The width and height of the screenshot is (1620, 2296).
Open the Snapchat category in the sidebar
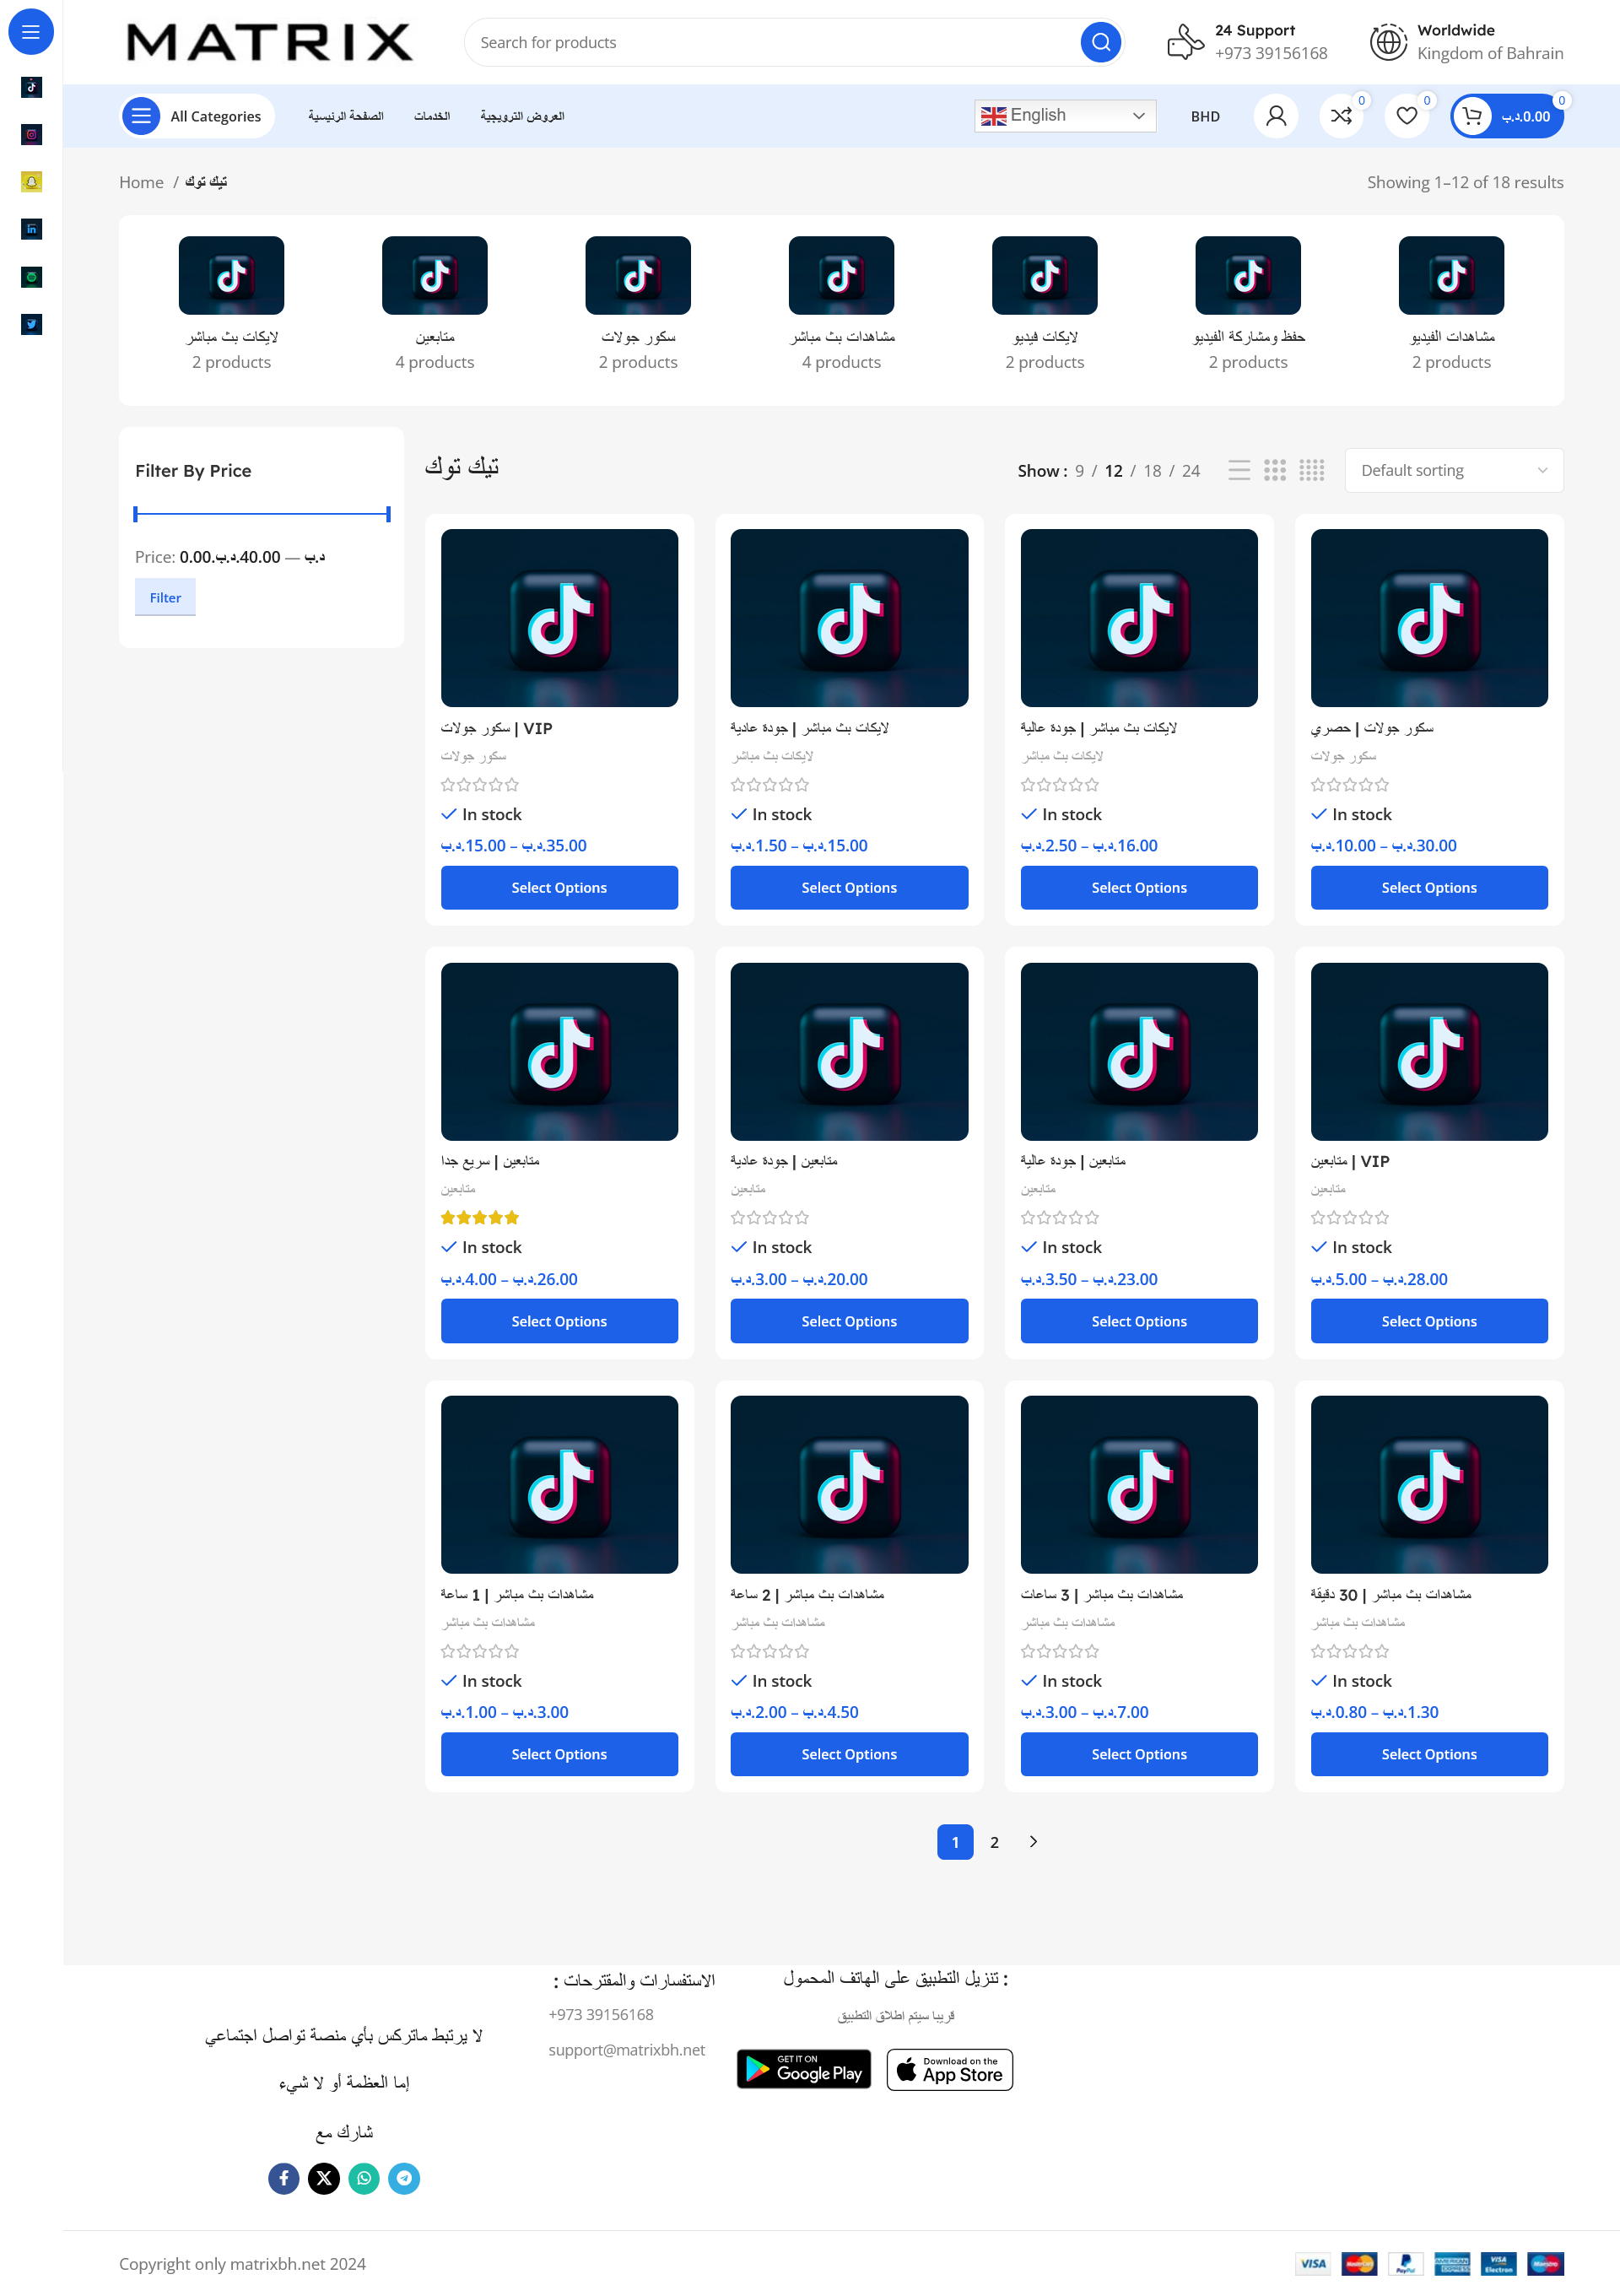(x=31, y=182)
